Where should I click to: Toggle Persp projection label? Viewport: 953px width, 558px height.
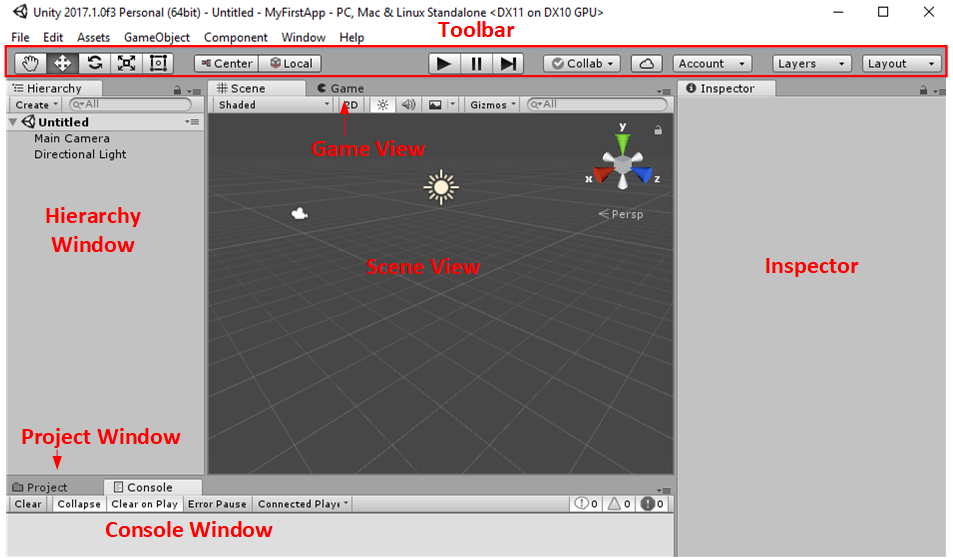point(621,214)
